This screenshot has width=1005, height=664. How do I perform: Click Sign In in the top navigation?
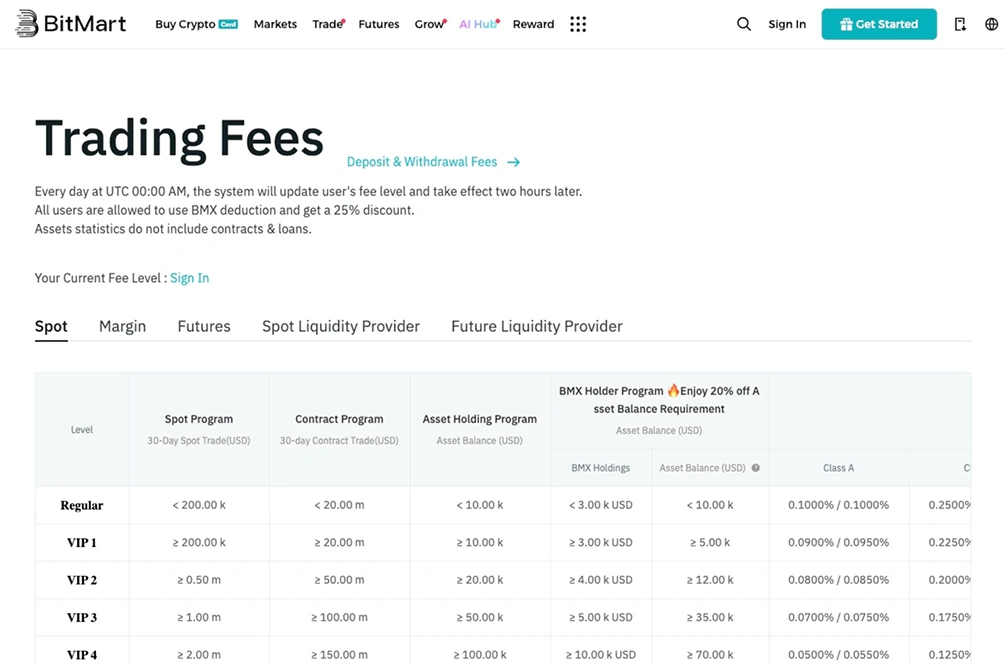787,23
